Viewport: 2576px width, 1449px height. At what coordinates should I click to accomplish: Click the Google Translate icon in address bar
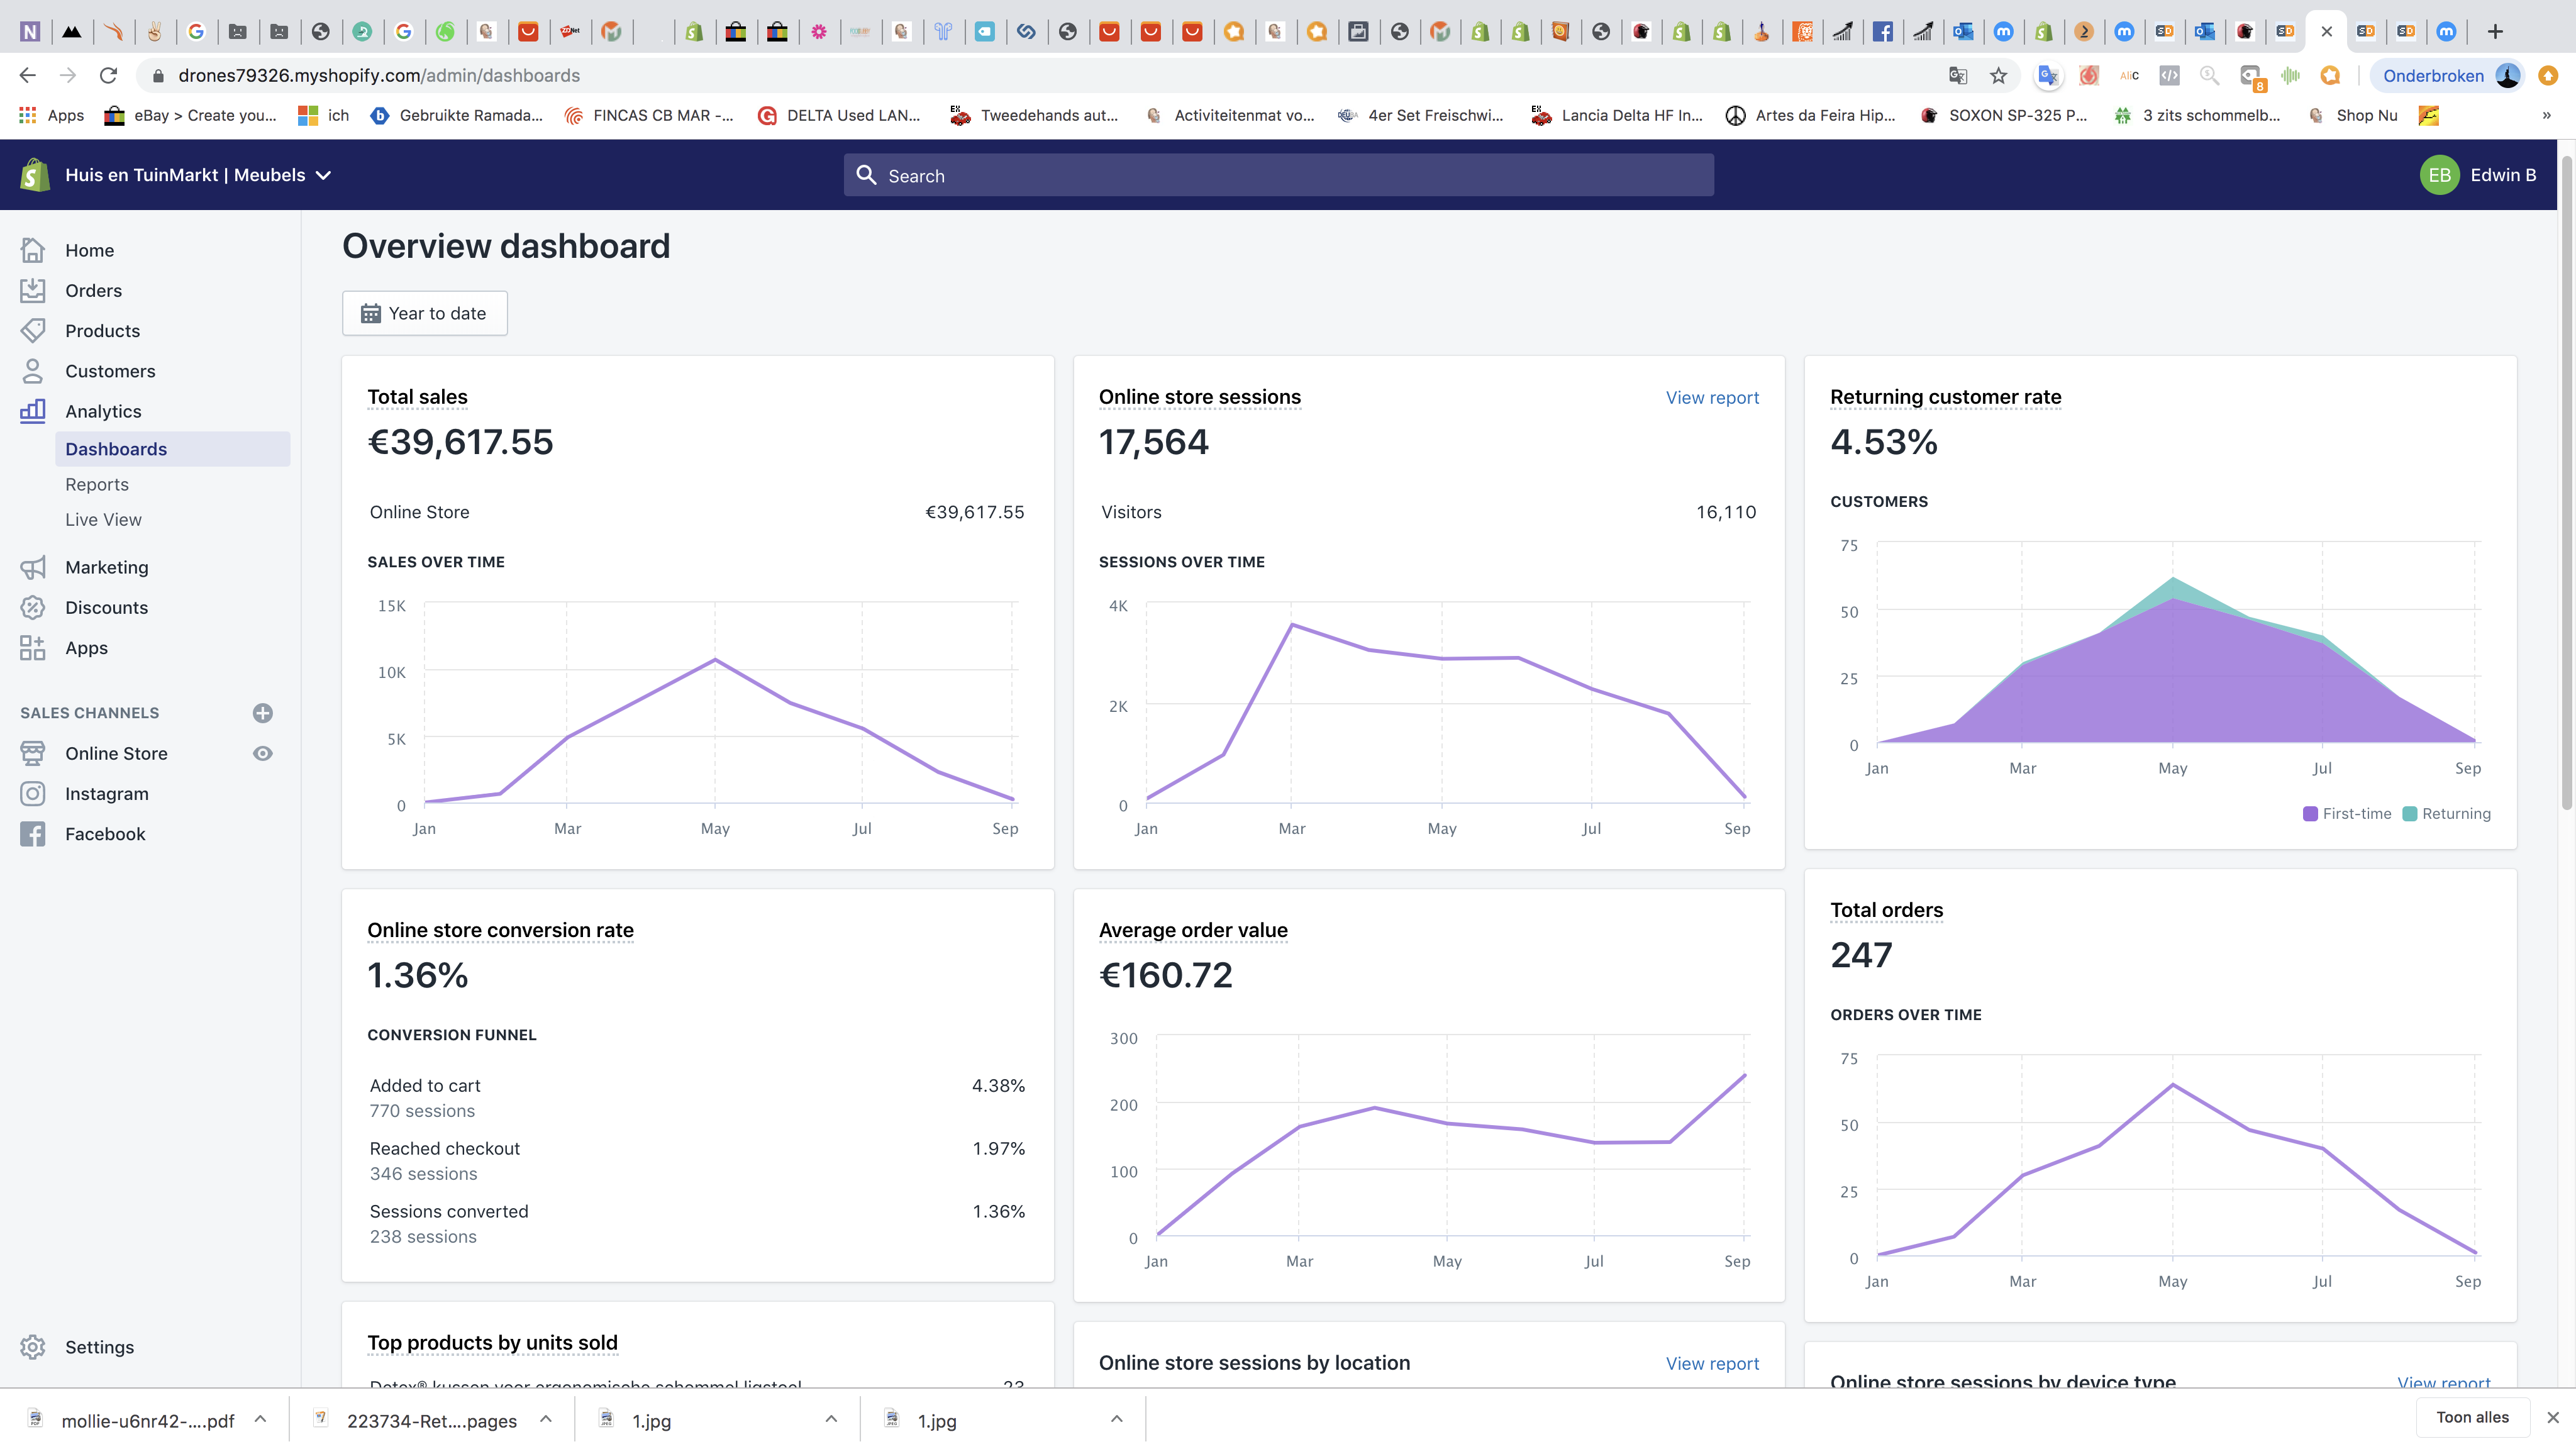(1958, 75)
